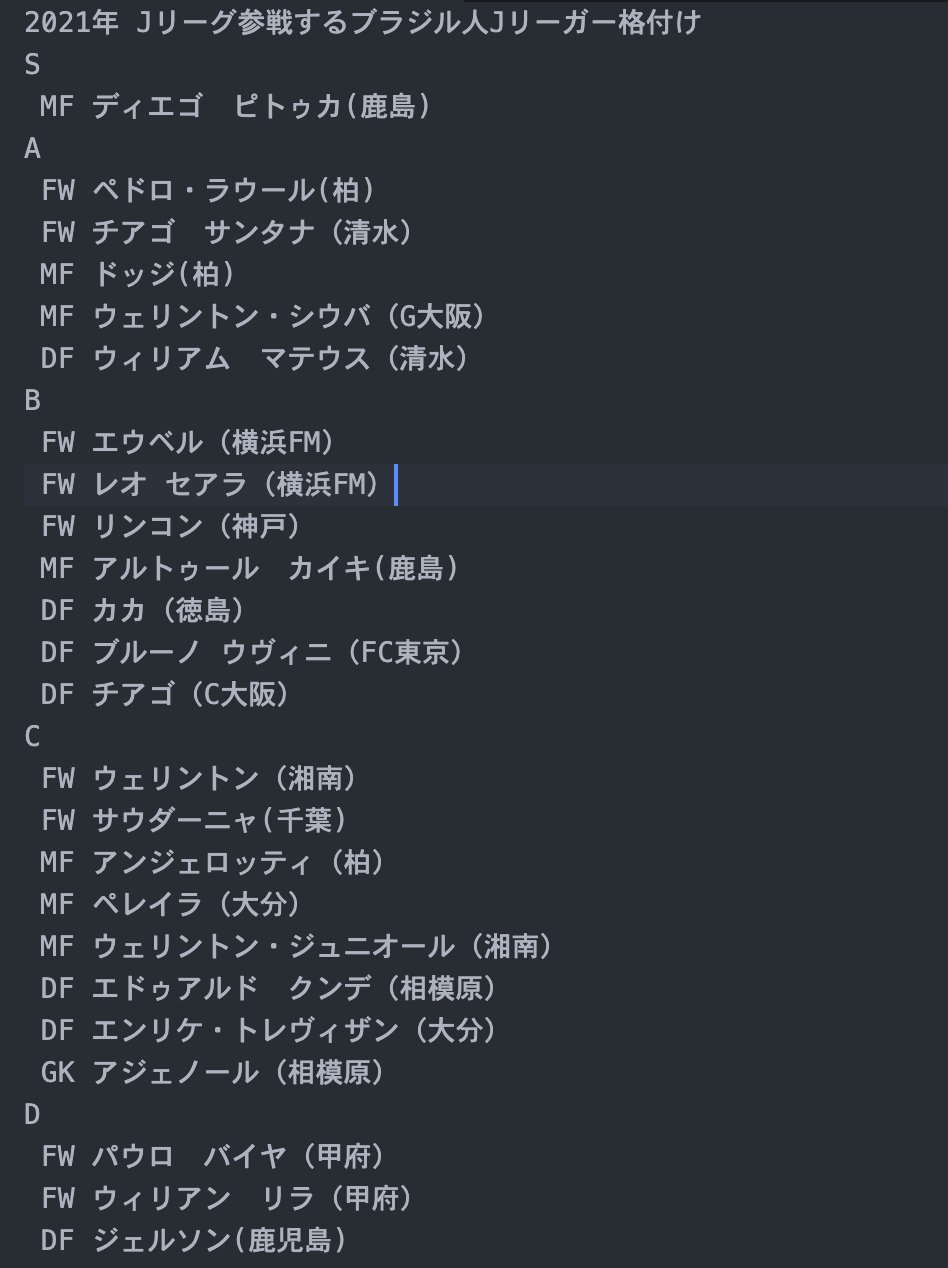Click the highlighted レオ セアラ(横浜FM) line
The width and height of the screenshot is (948, 1268).
pyautogui.click(x=211, y=484)
